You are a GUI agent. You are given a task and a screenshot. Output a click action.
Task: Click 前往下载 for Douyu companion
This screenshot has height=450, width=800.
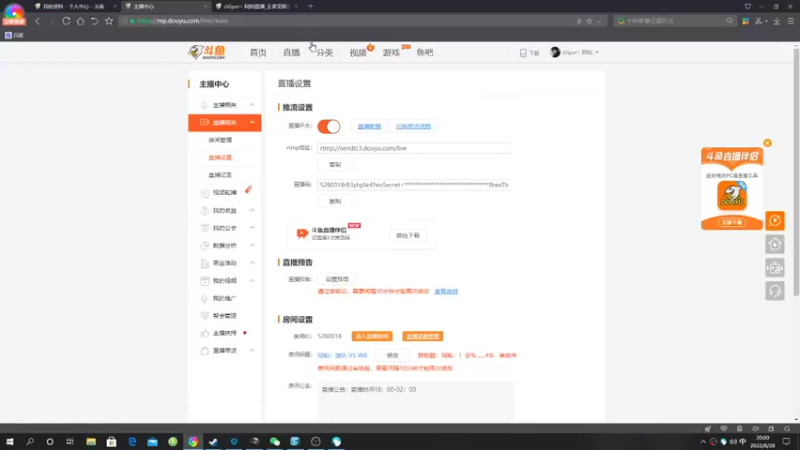(x=408, y=235)
